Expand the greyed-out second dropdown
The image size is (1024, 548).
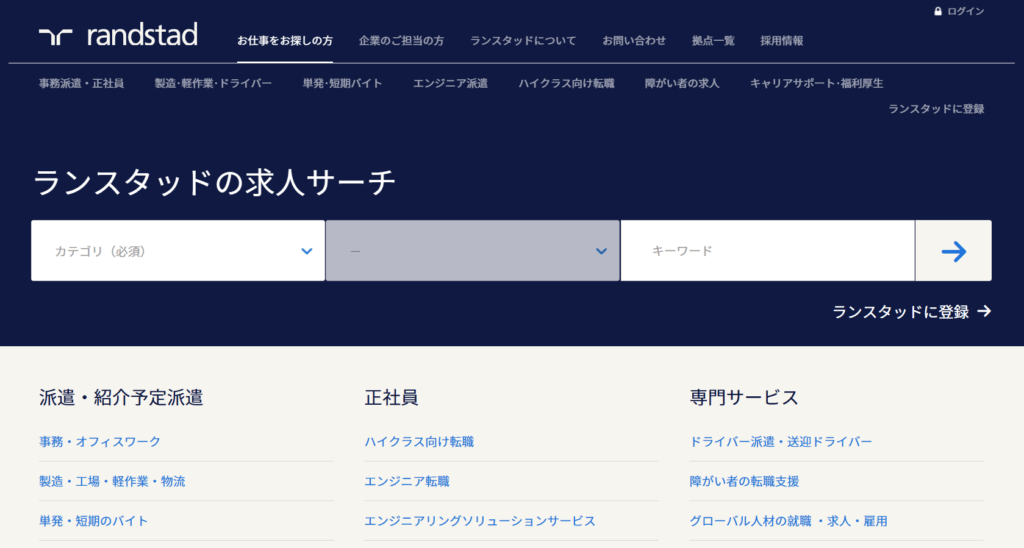click(472, 251)
